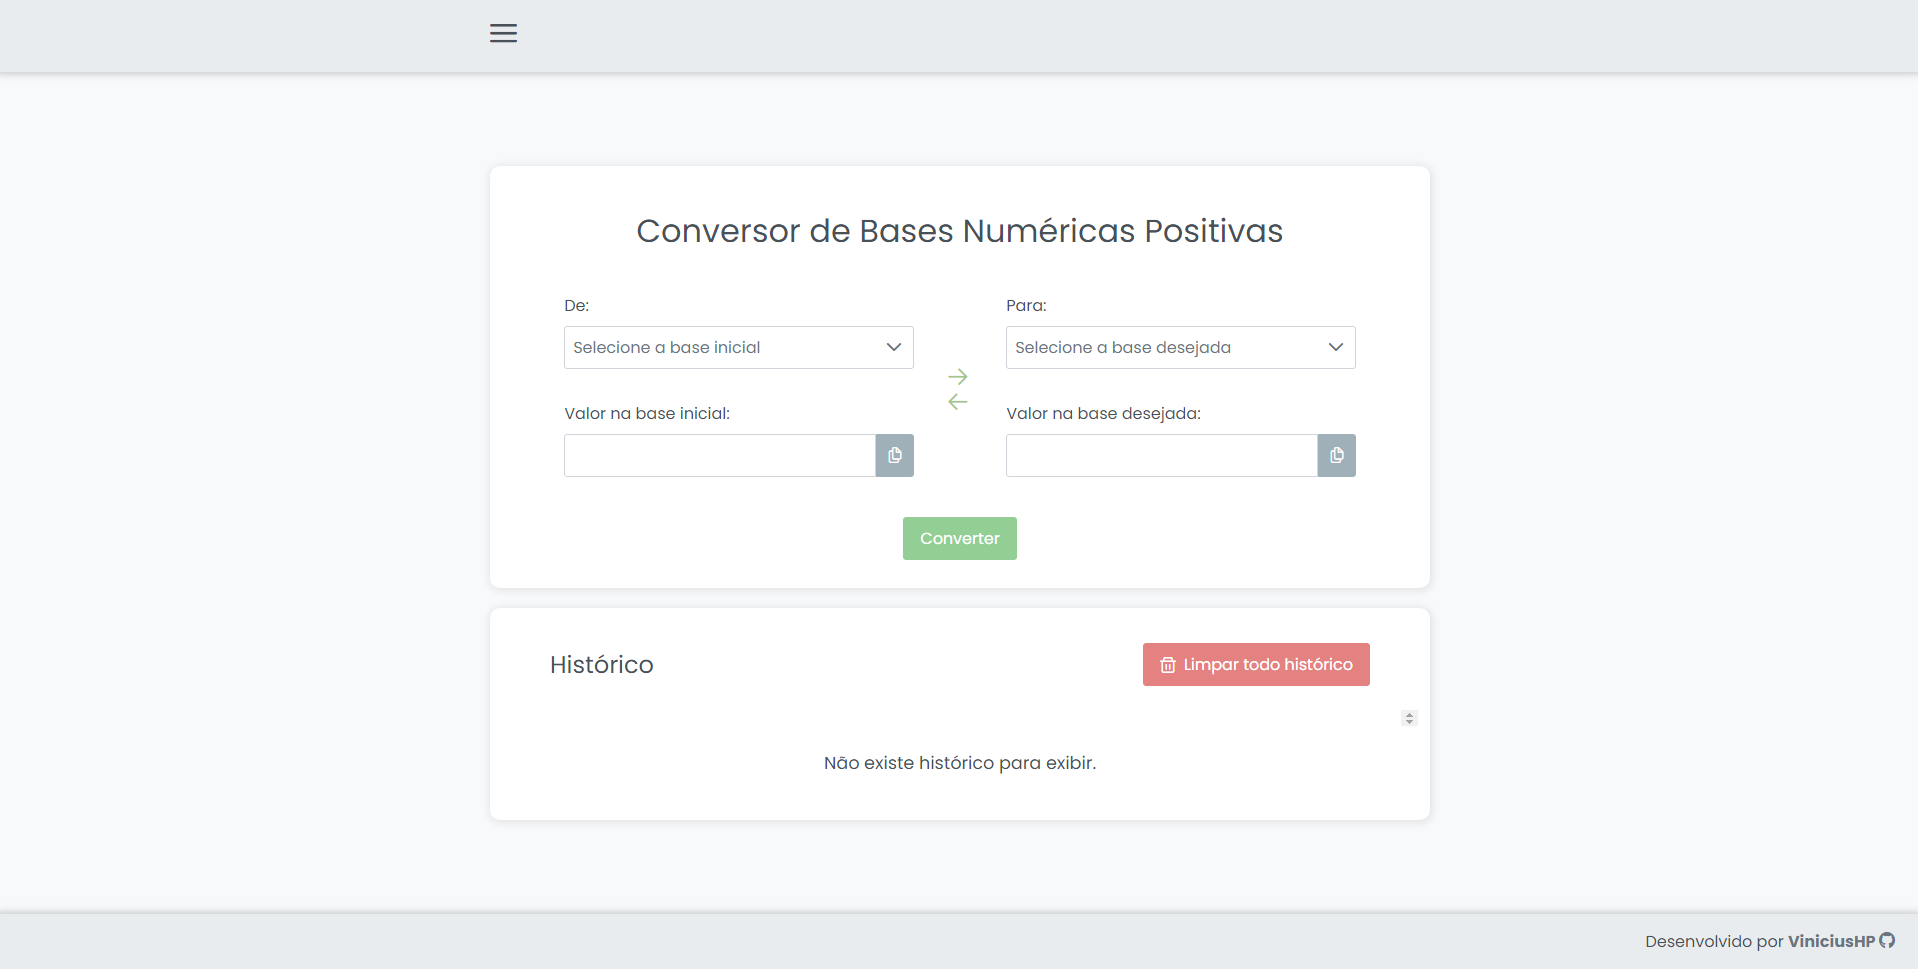Click the 'ViniciusHP' link in the footer
This screenshot has width=1918, height=969.
[x=1833, y=940]
